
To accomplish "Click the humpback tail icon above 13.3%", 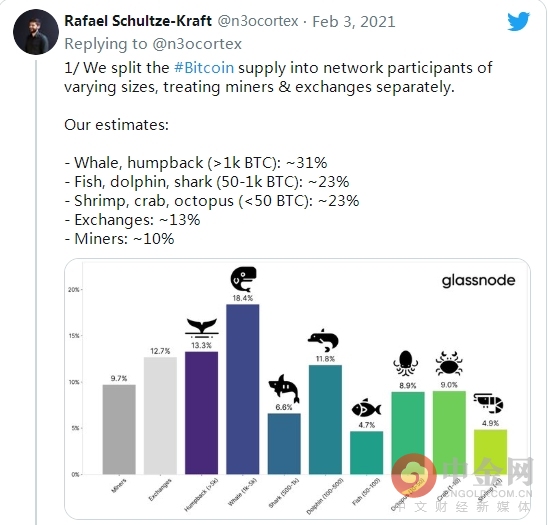I will [x=202, y=328].
